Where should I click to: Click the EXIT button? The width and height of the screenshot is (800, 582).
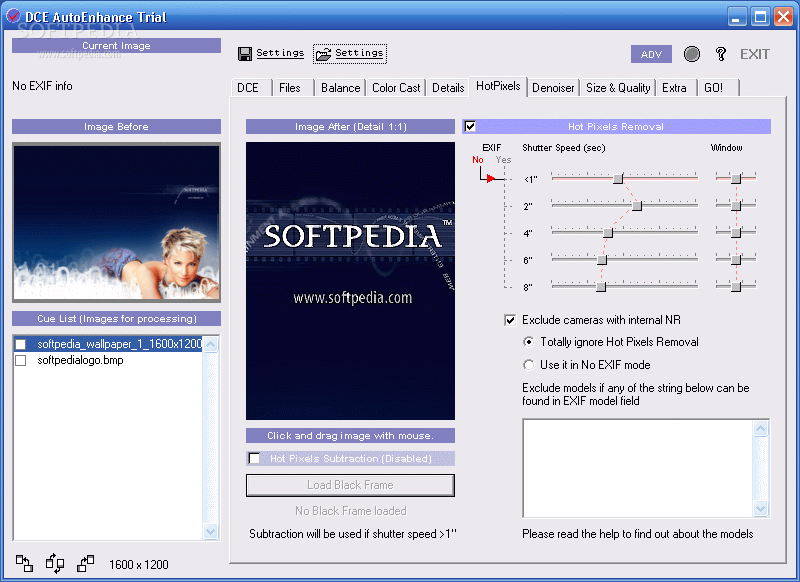coord(754,54)
